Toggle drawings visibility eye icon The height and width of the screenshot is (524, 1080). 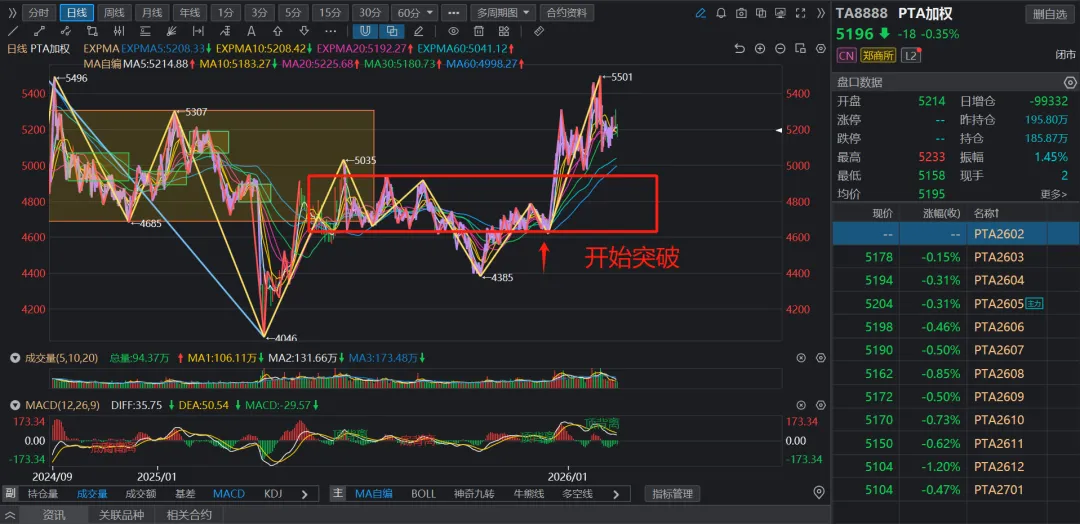point(453,31)
